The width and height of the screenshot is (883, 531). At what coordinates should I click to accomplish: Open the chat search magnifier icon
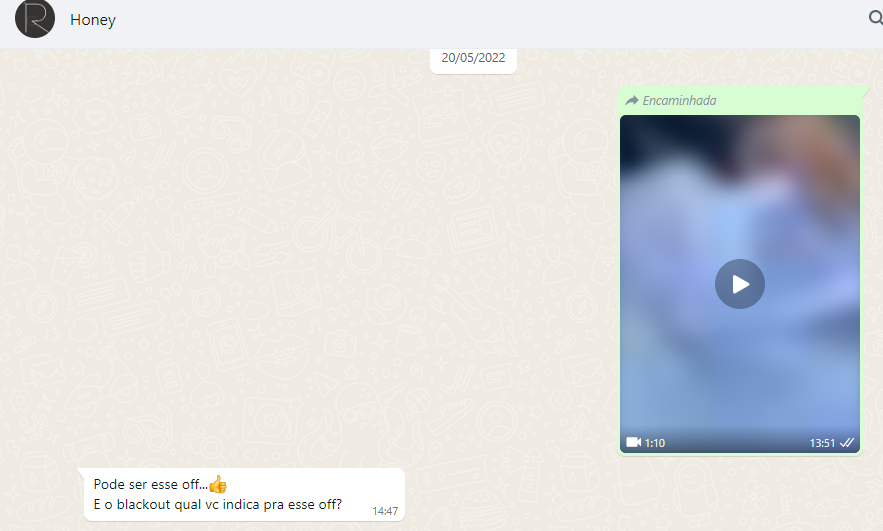[876, 18]
